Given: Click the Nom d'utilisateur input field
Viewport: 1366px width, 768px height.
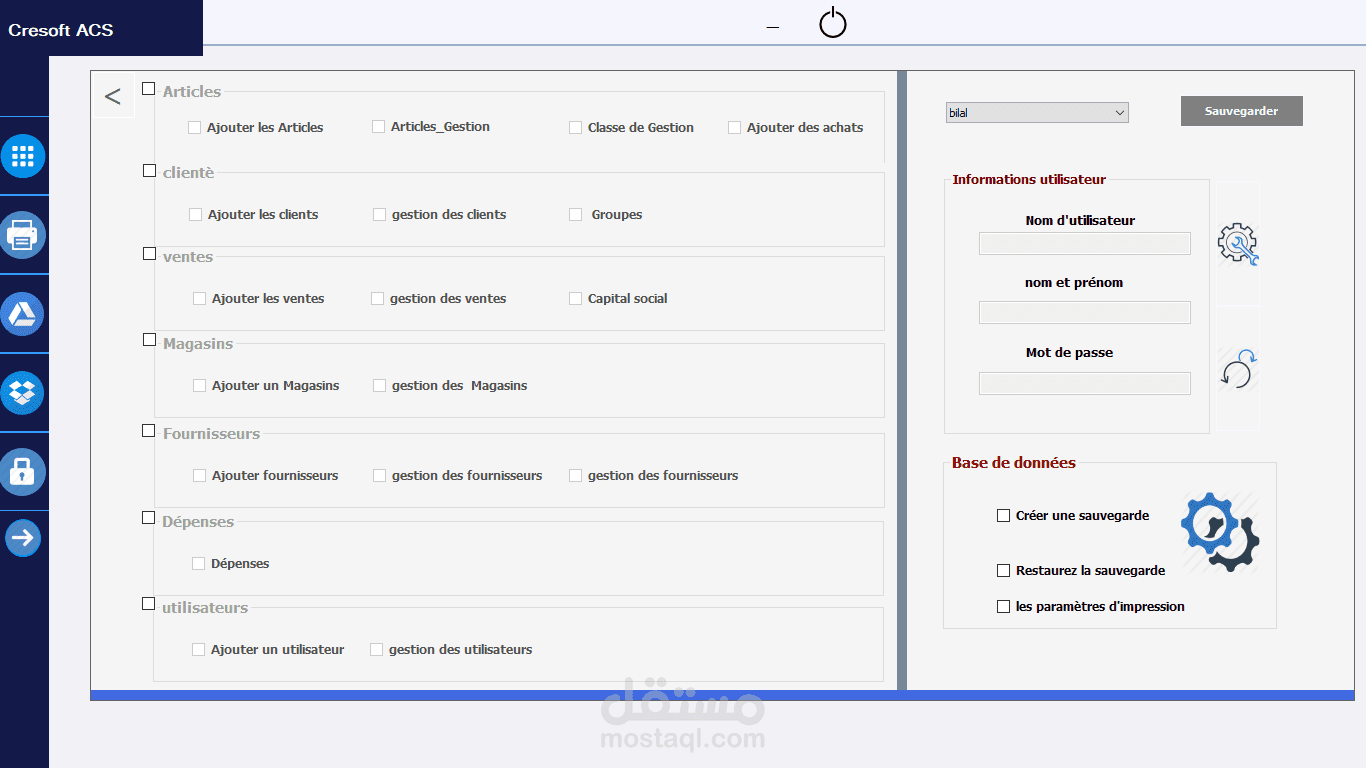Looking at the screenshot, I should [1085, 244].
